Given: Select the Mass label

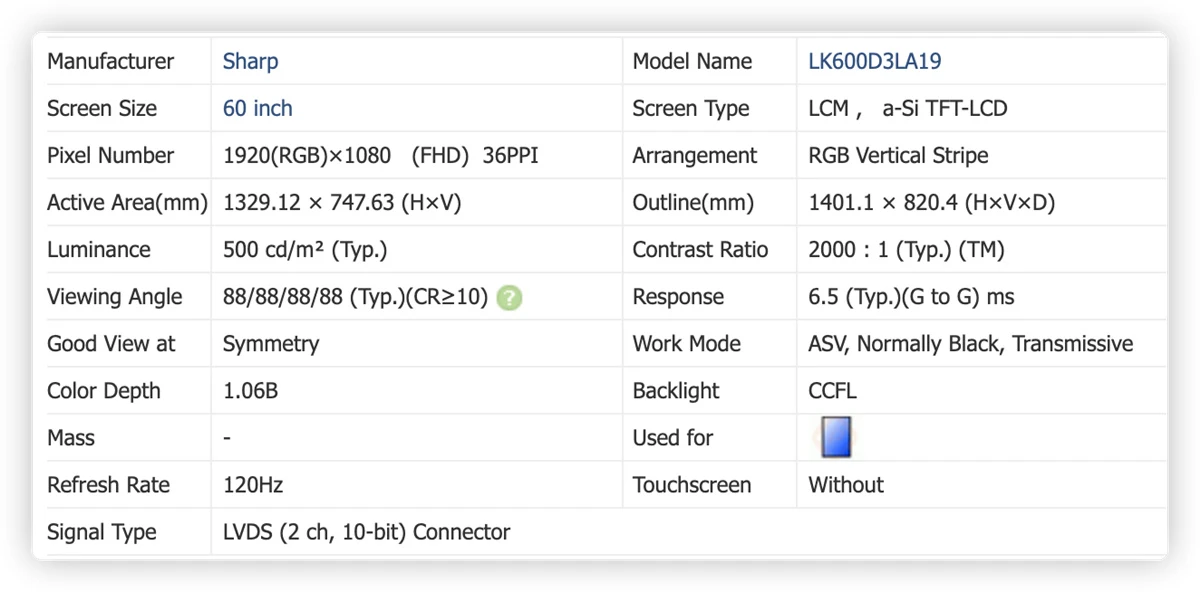Looking at the screenshot, I should tap(71, 438).
